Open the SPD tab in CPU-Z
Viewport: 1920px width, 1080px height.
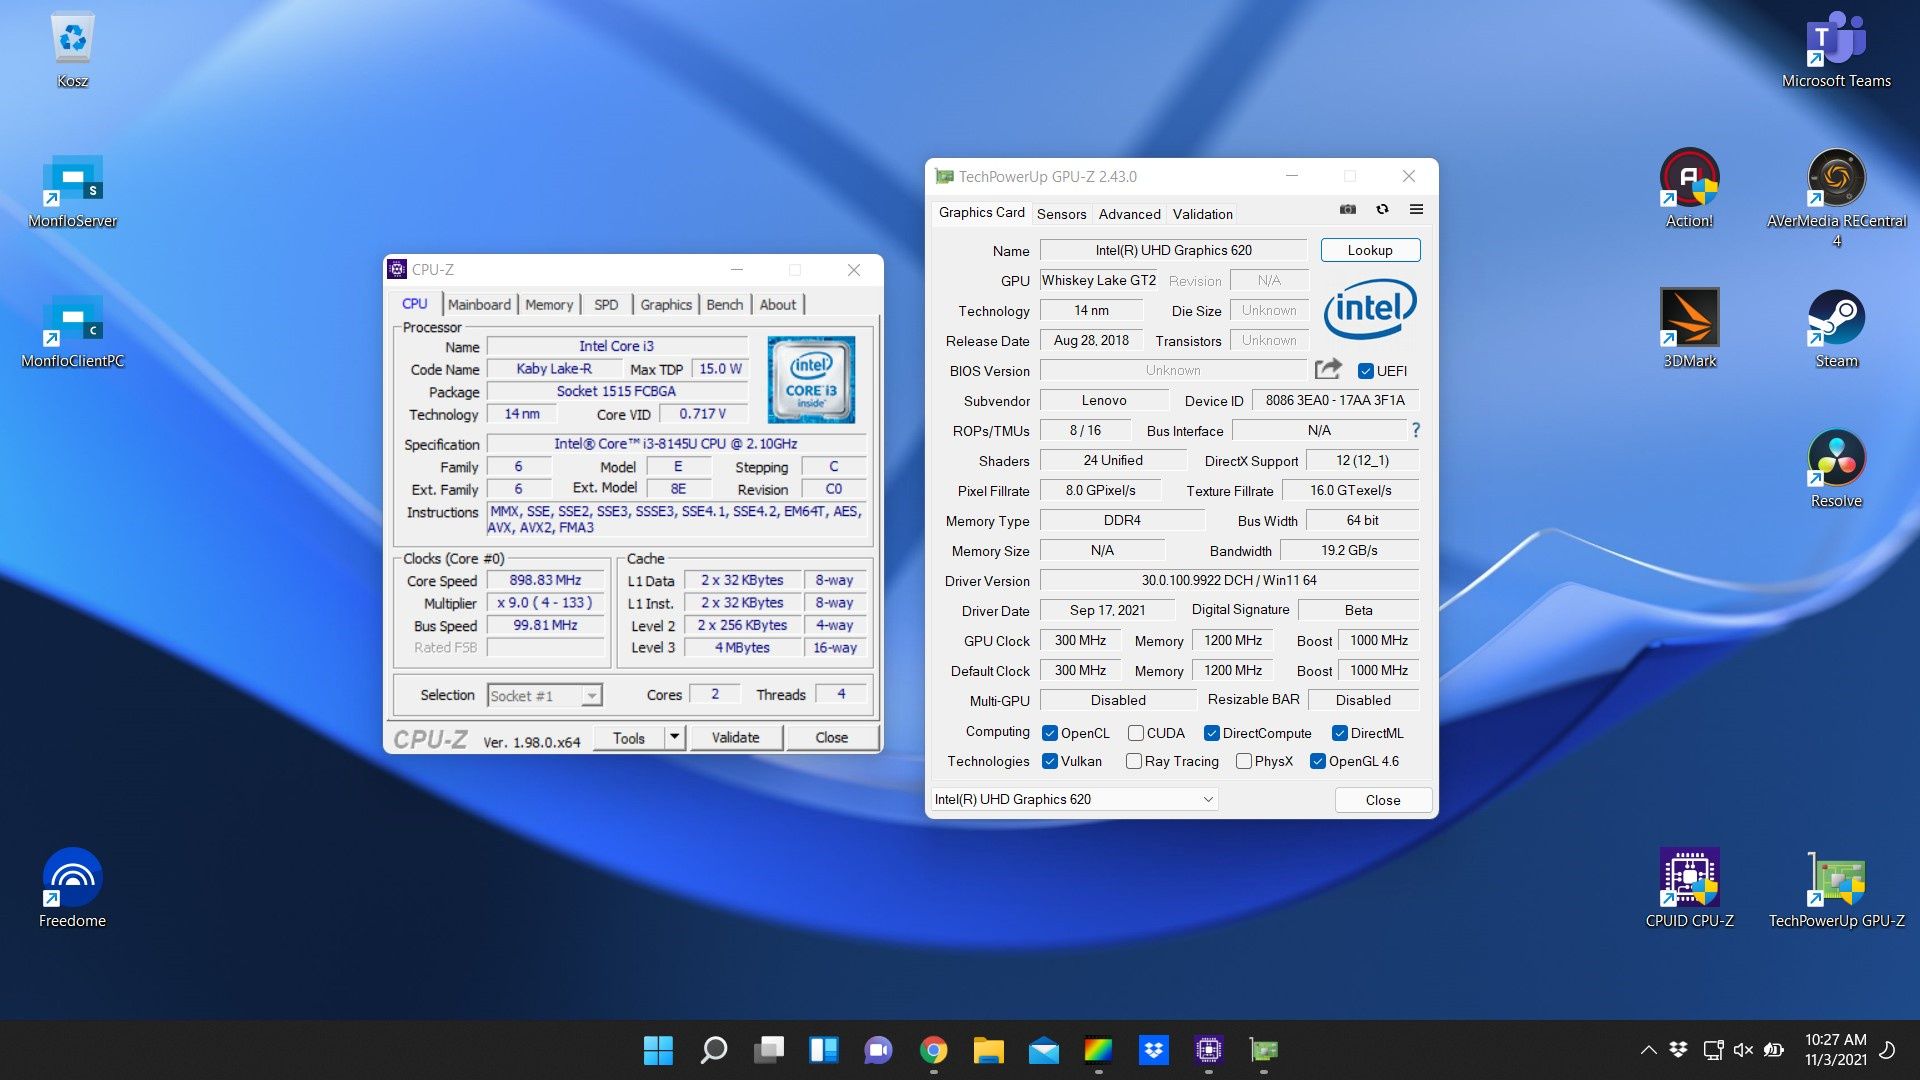point(606,304)
